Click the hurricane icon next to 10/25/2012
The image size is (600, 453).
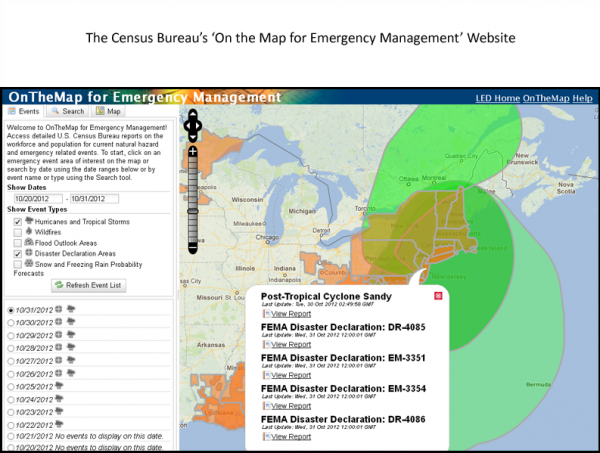coord(59,385)
